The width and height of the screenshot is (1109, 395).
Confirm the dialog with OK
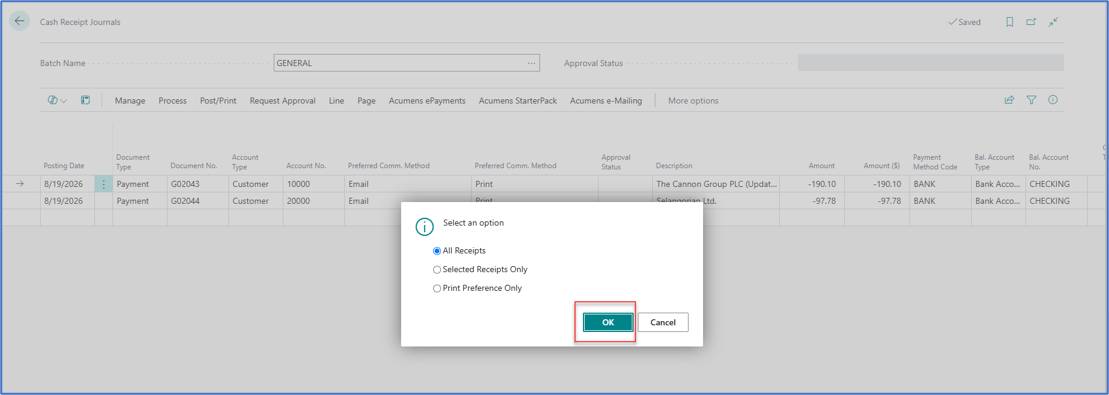(608, 322)
